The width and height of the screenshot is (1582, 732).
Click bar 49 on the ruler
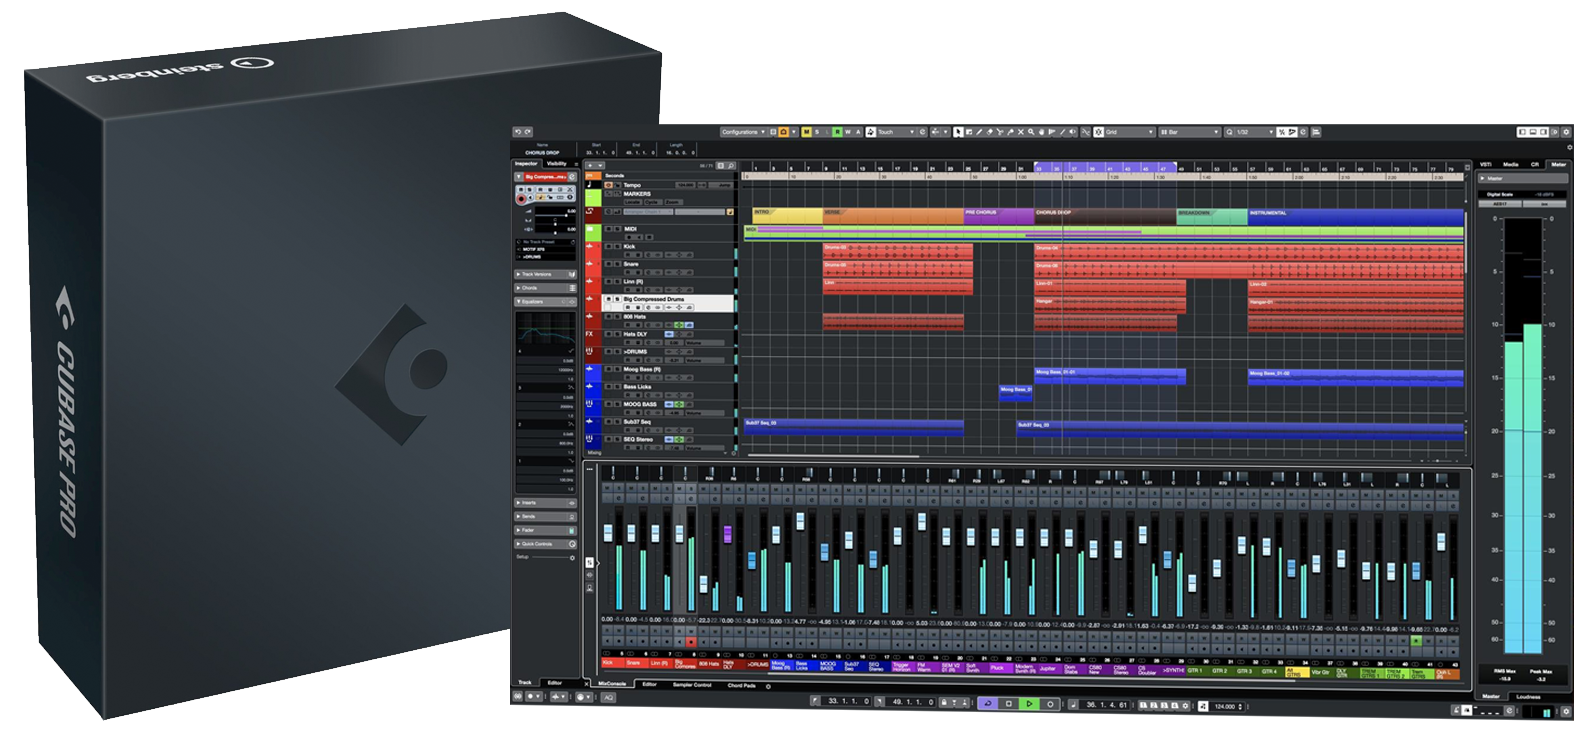[x=1181, y=169]
